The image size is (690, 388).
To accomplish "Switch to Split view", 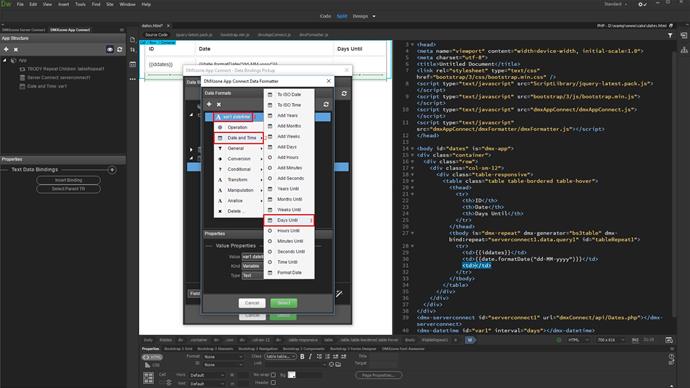I will pos(342,16).
